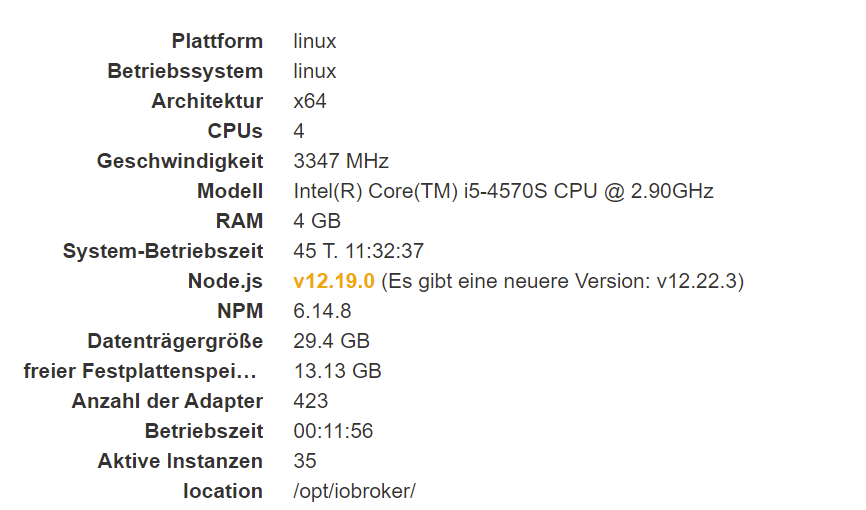Click the Aktive Instanzen 35 value

pos(304,461)
